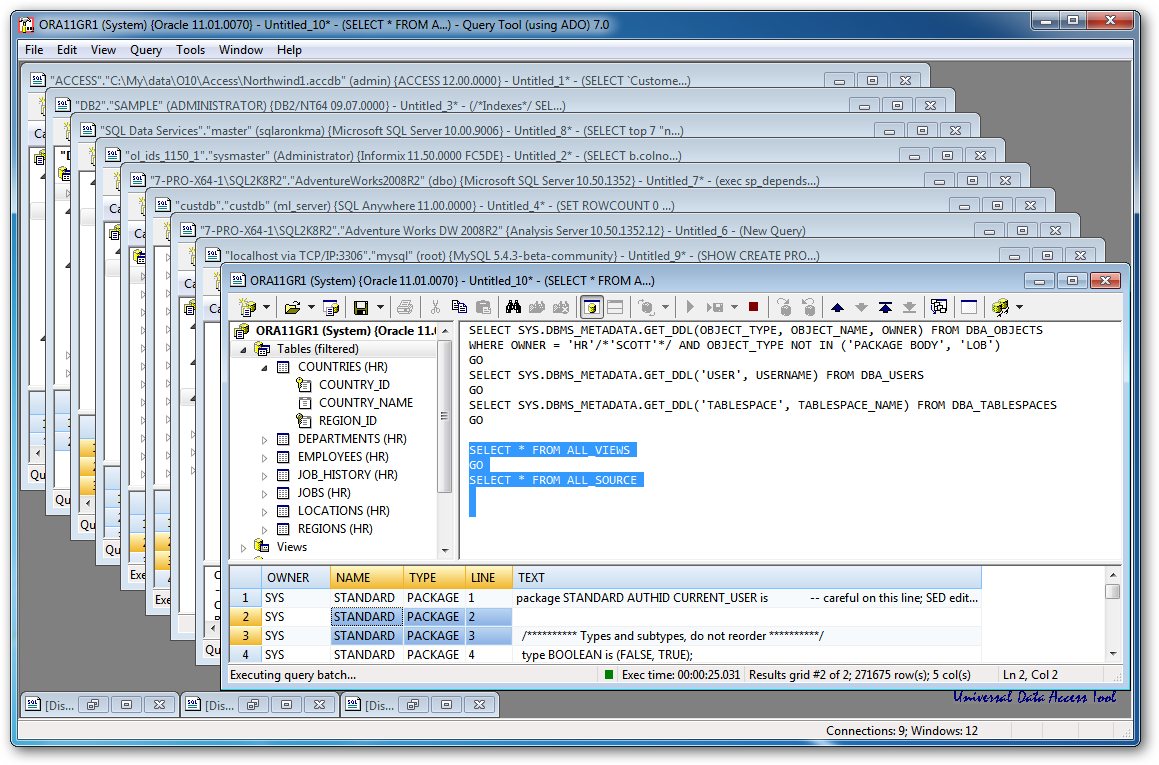The image size is (1159, 765).
Task: Open Find dialog via binoculars icon
Action: tap(513, 306)
